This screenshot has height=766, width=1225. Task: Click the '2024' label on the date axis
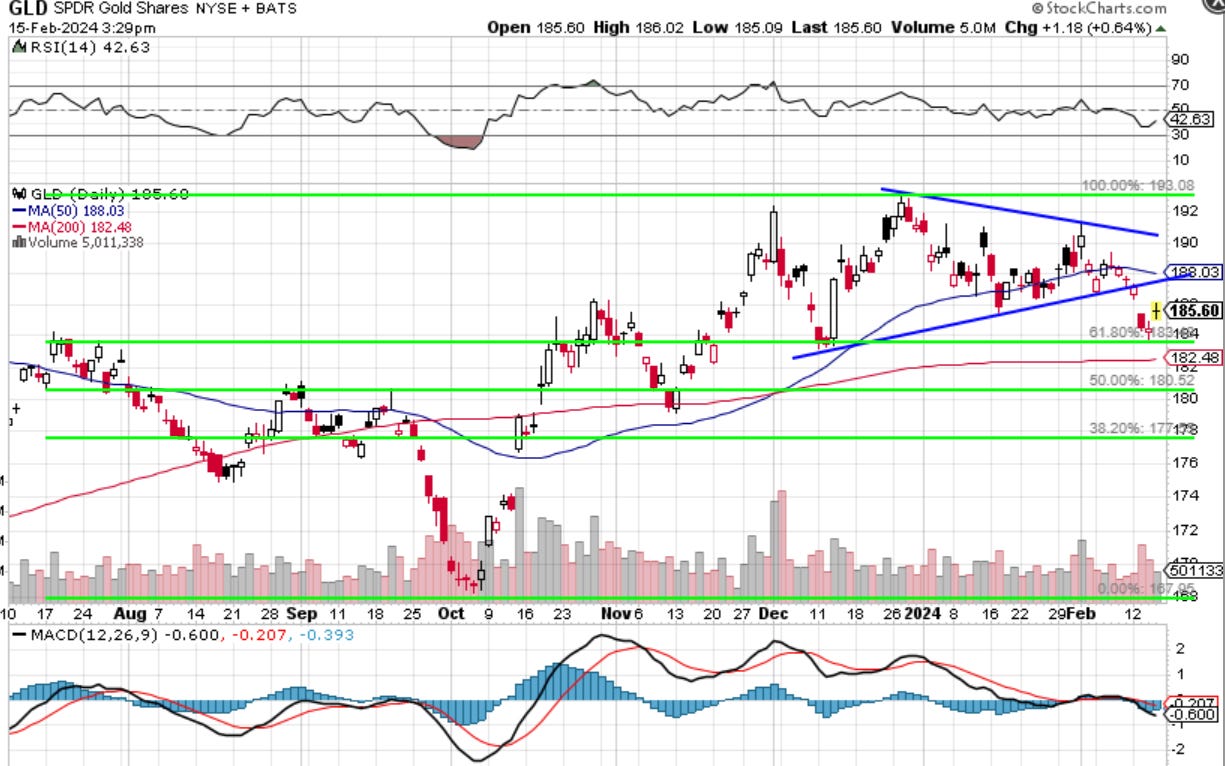[x=923, y=613]
